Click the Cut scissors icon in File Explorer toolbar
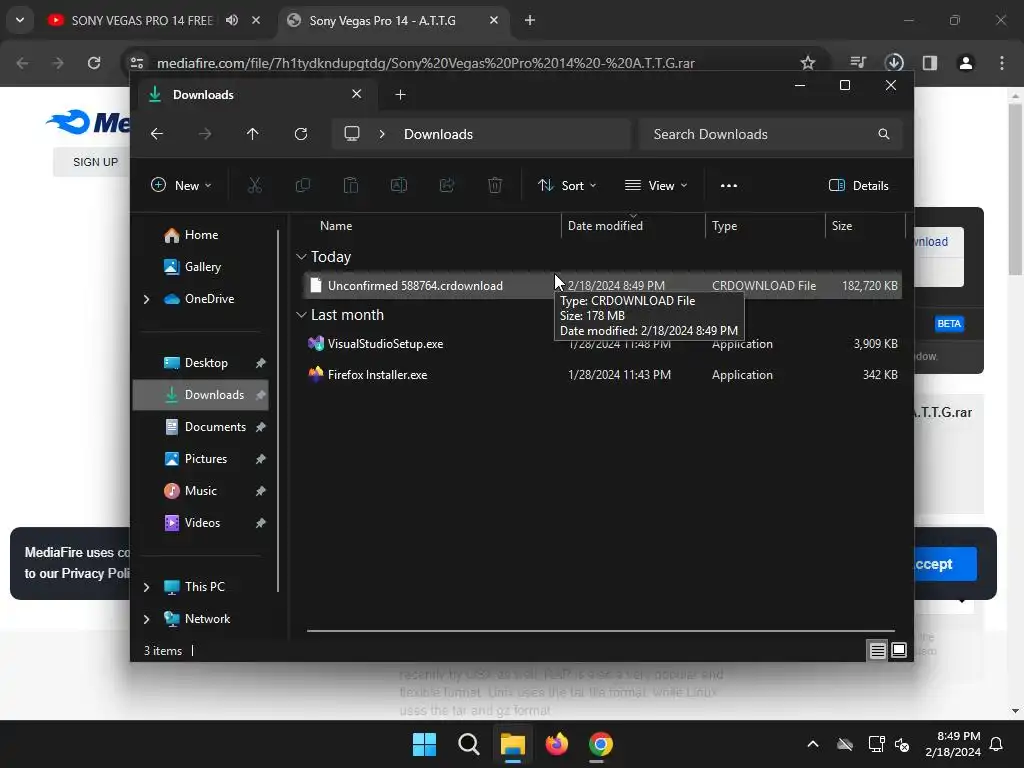The width and height of the screenshot is (1024, 768). pos(255,185)
